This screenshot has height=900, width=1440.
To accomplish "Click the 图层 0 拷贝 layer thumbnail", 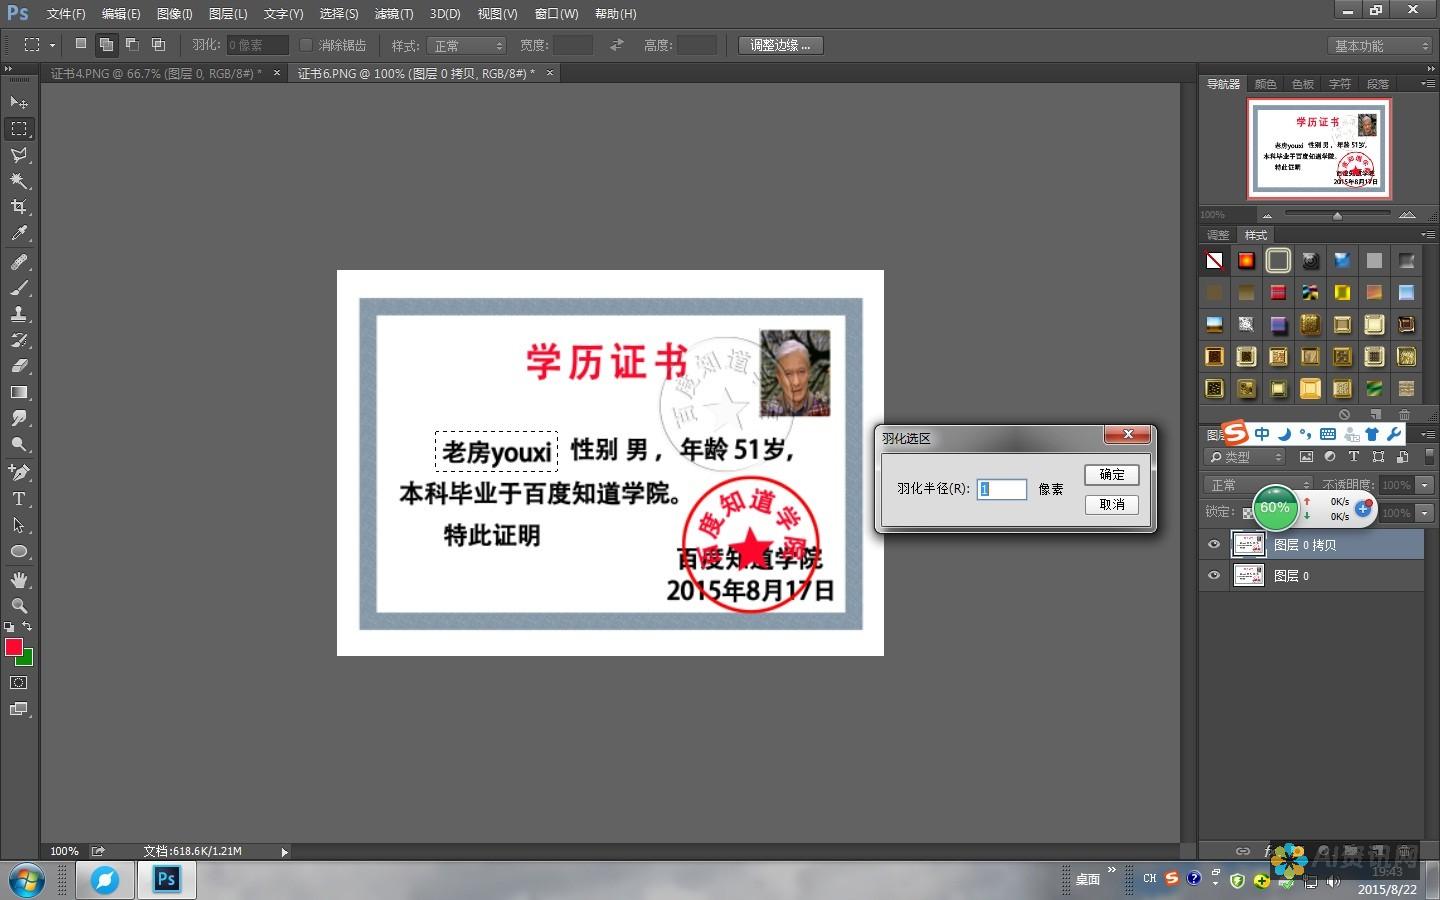I will [x=1248, y=544].
